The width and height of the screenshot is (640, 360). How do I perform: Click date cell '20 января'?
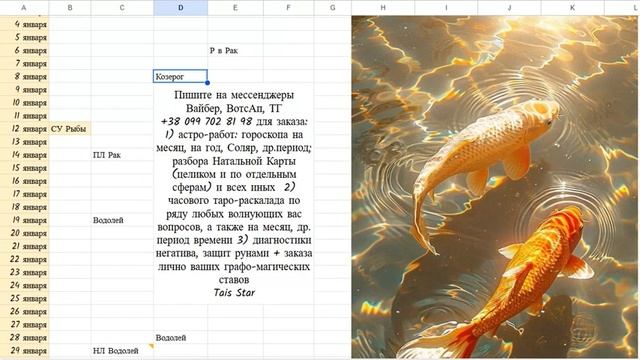24,233
